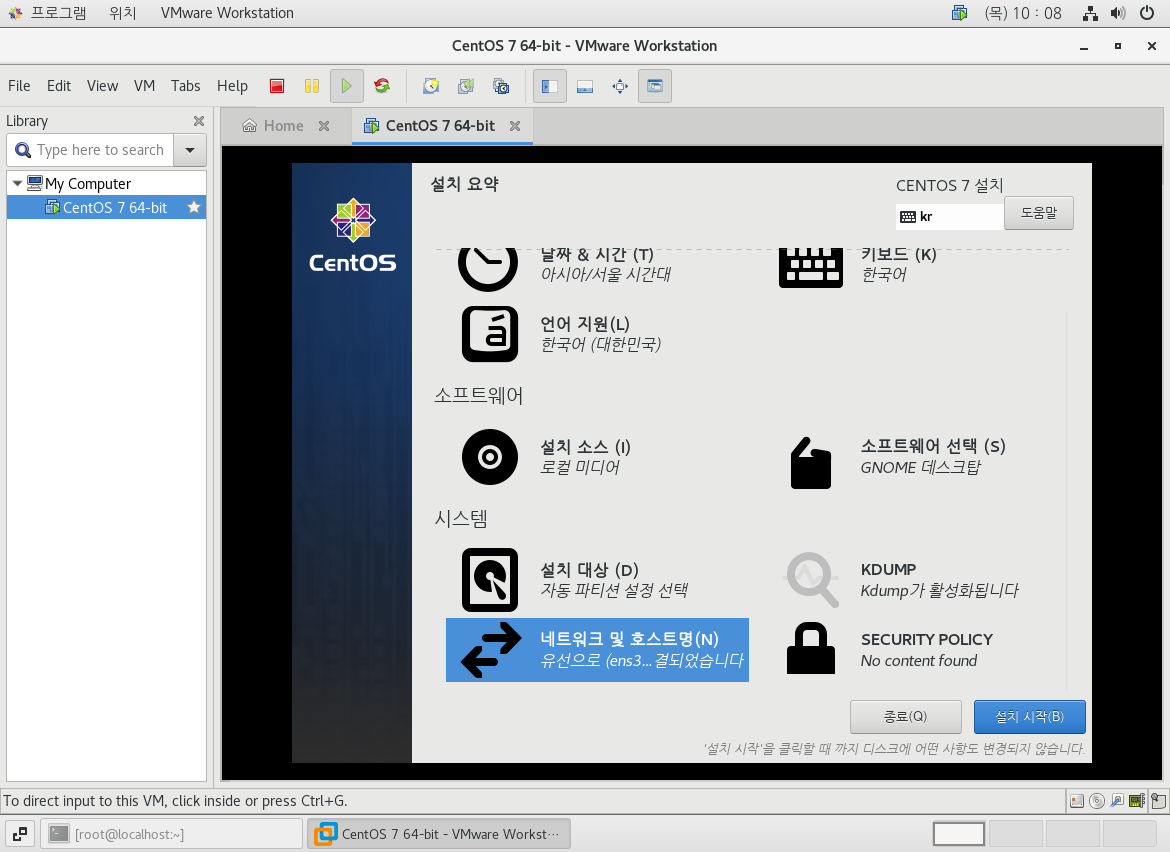Open the library search dropdown arrow

click(x=190, y=150)
